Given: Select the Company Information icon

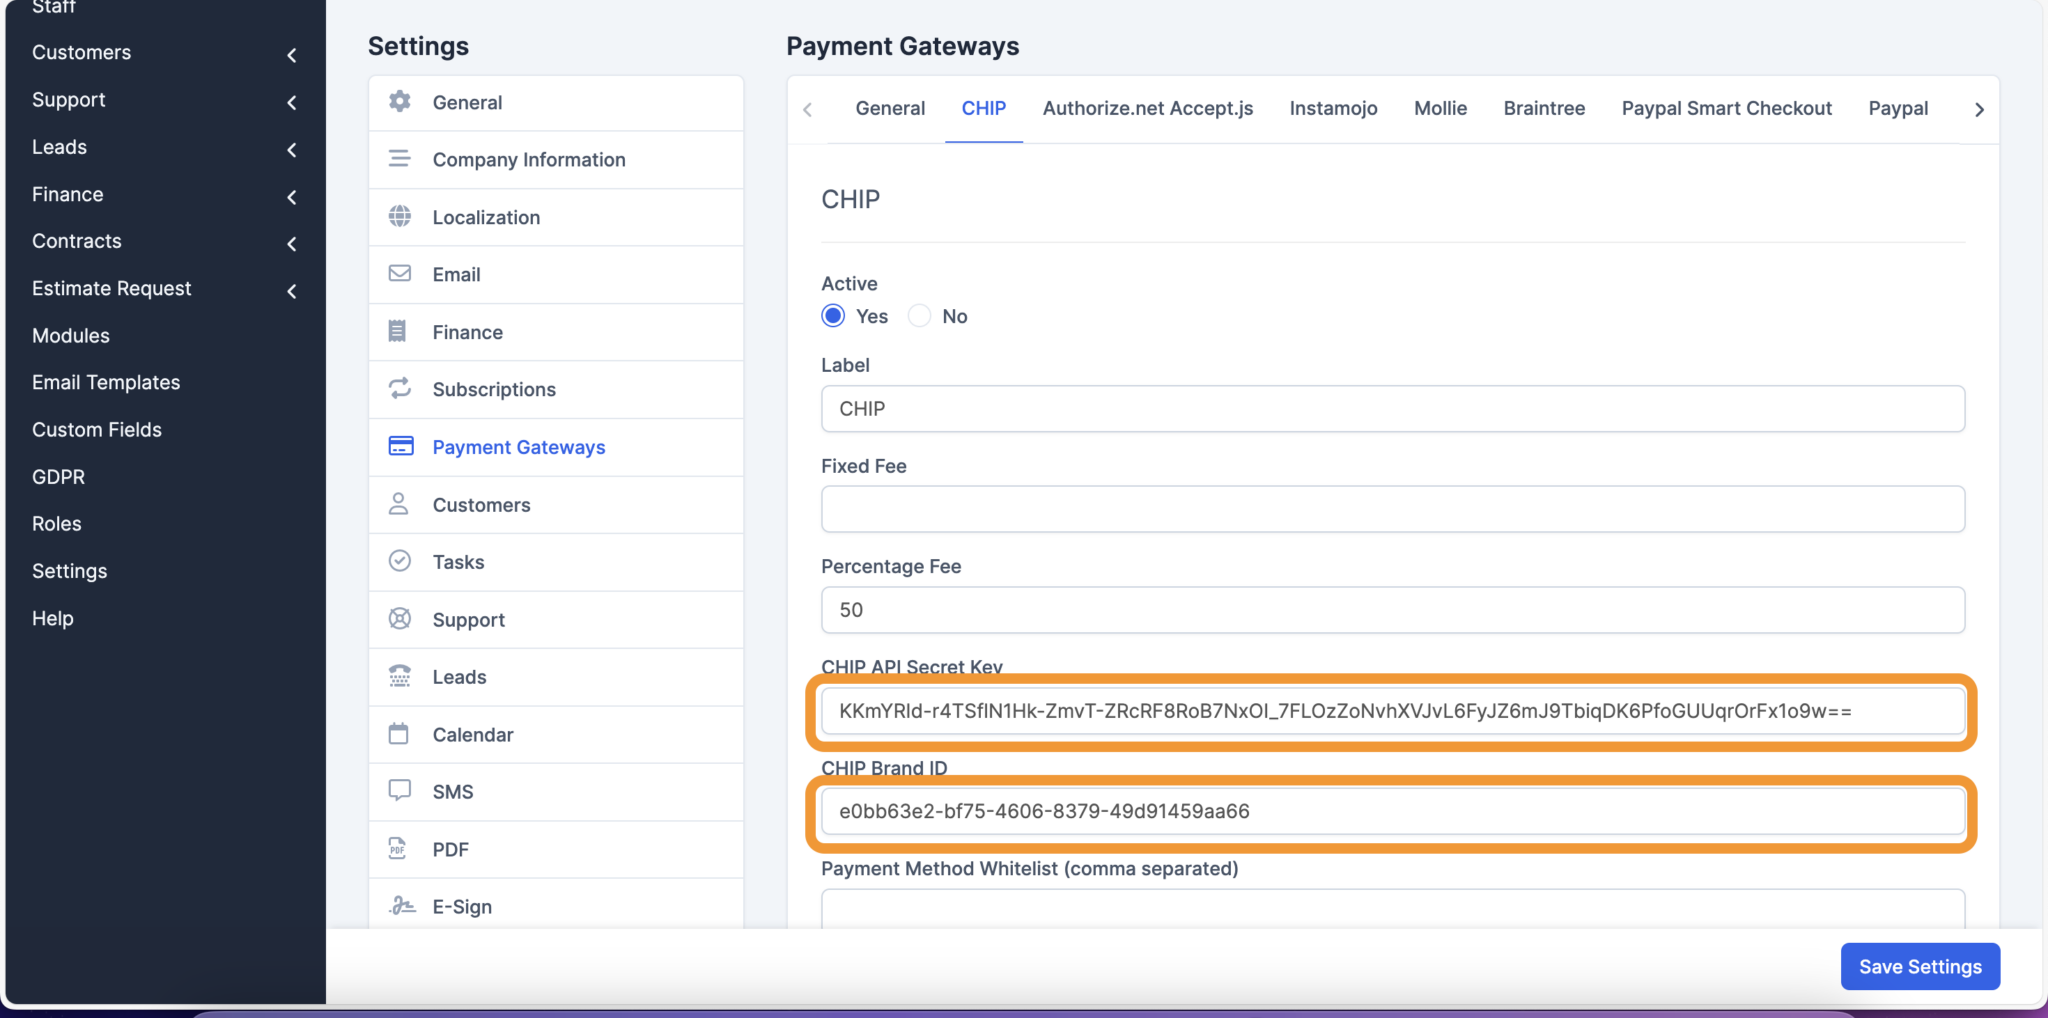Looking at the screenshot, I should click(x=399, y=159).
